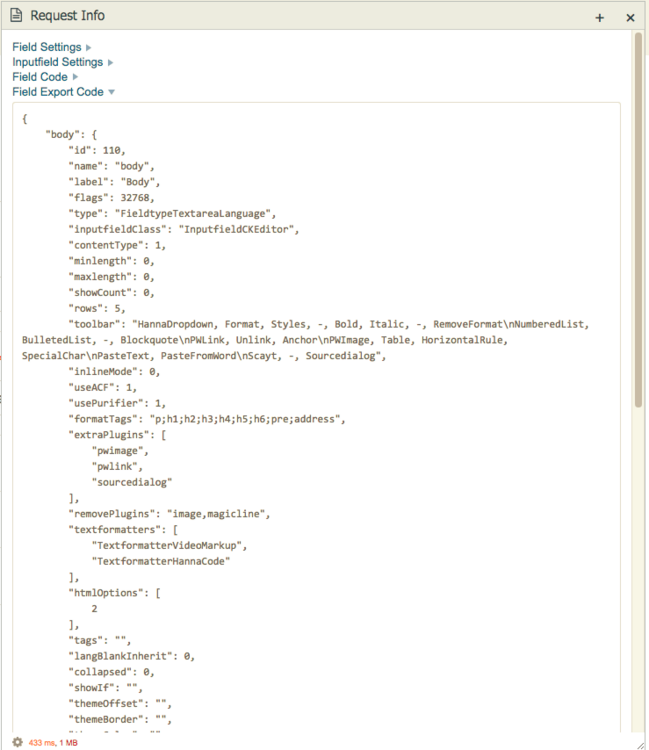Click the "flags": 32768 line
Viewport: 649px width, 750px height.
[111, 198]
